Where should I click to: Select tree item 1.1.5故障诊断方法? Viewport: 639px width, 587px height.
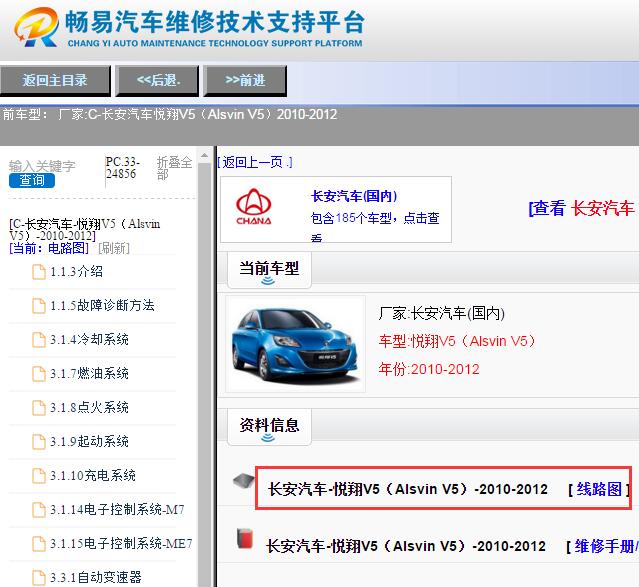(x=102, y=305)
